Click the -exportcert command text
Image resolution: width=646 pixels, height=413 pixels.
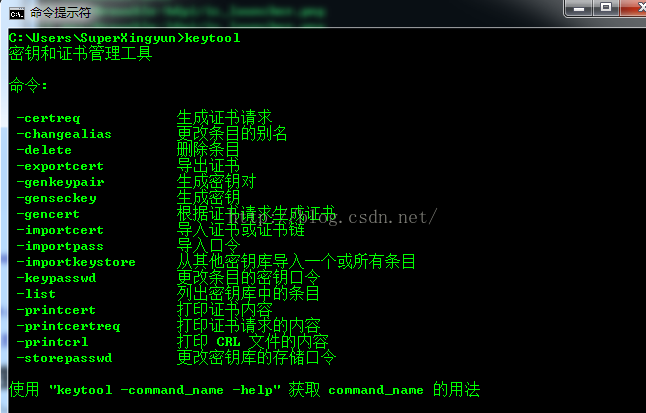coord(60,167)
